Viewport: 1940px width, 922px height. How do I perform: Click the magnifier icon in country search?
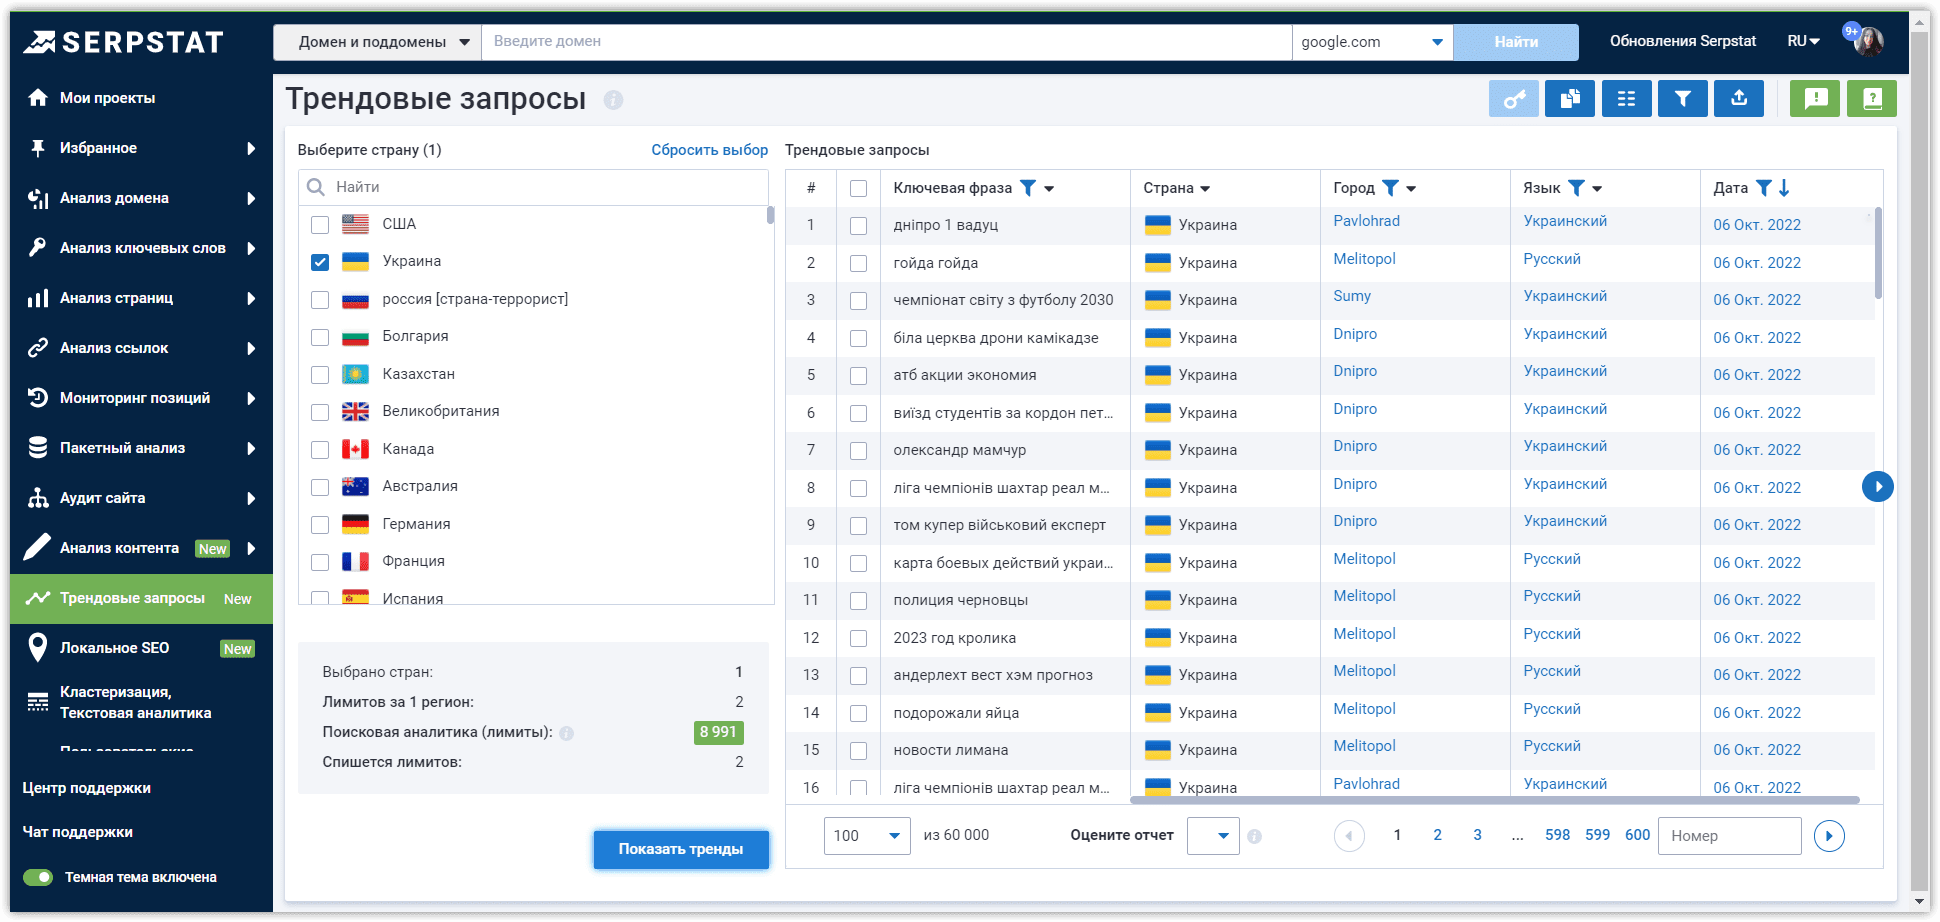click(316, 187)
